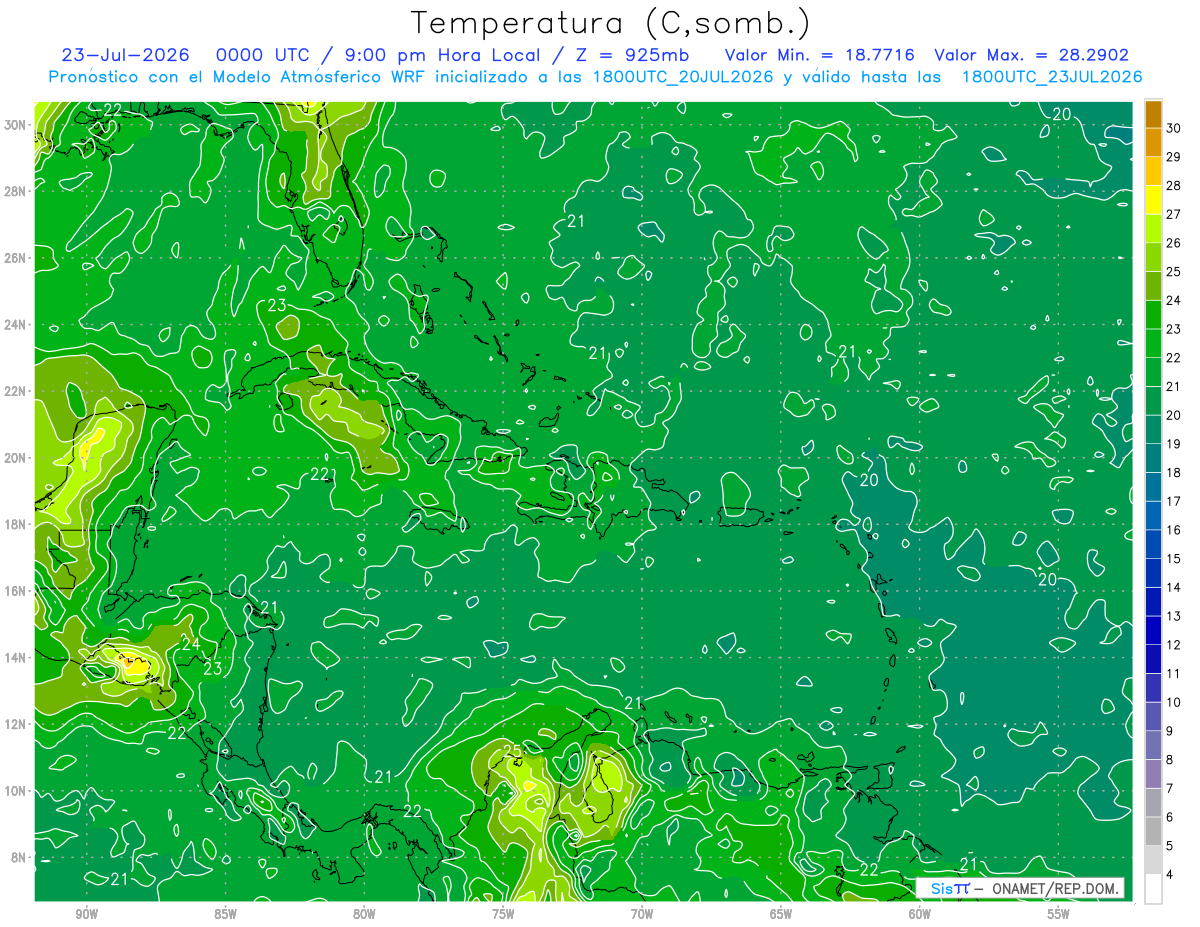The height and width of the screenshot is (927, 1200).
Task: Click the 'Valor Max. = 28.2902' text
Action: coord(1031,55)
